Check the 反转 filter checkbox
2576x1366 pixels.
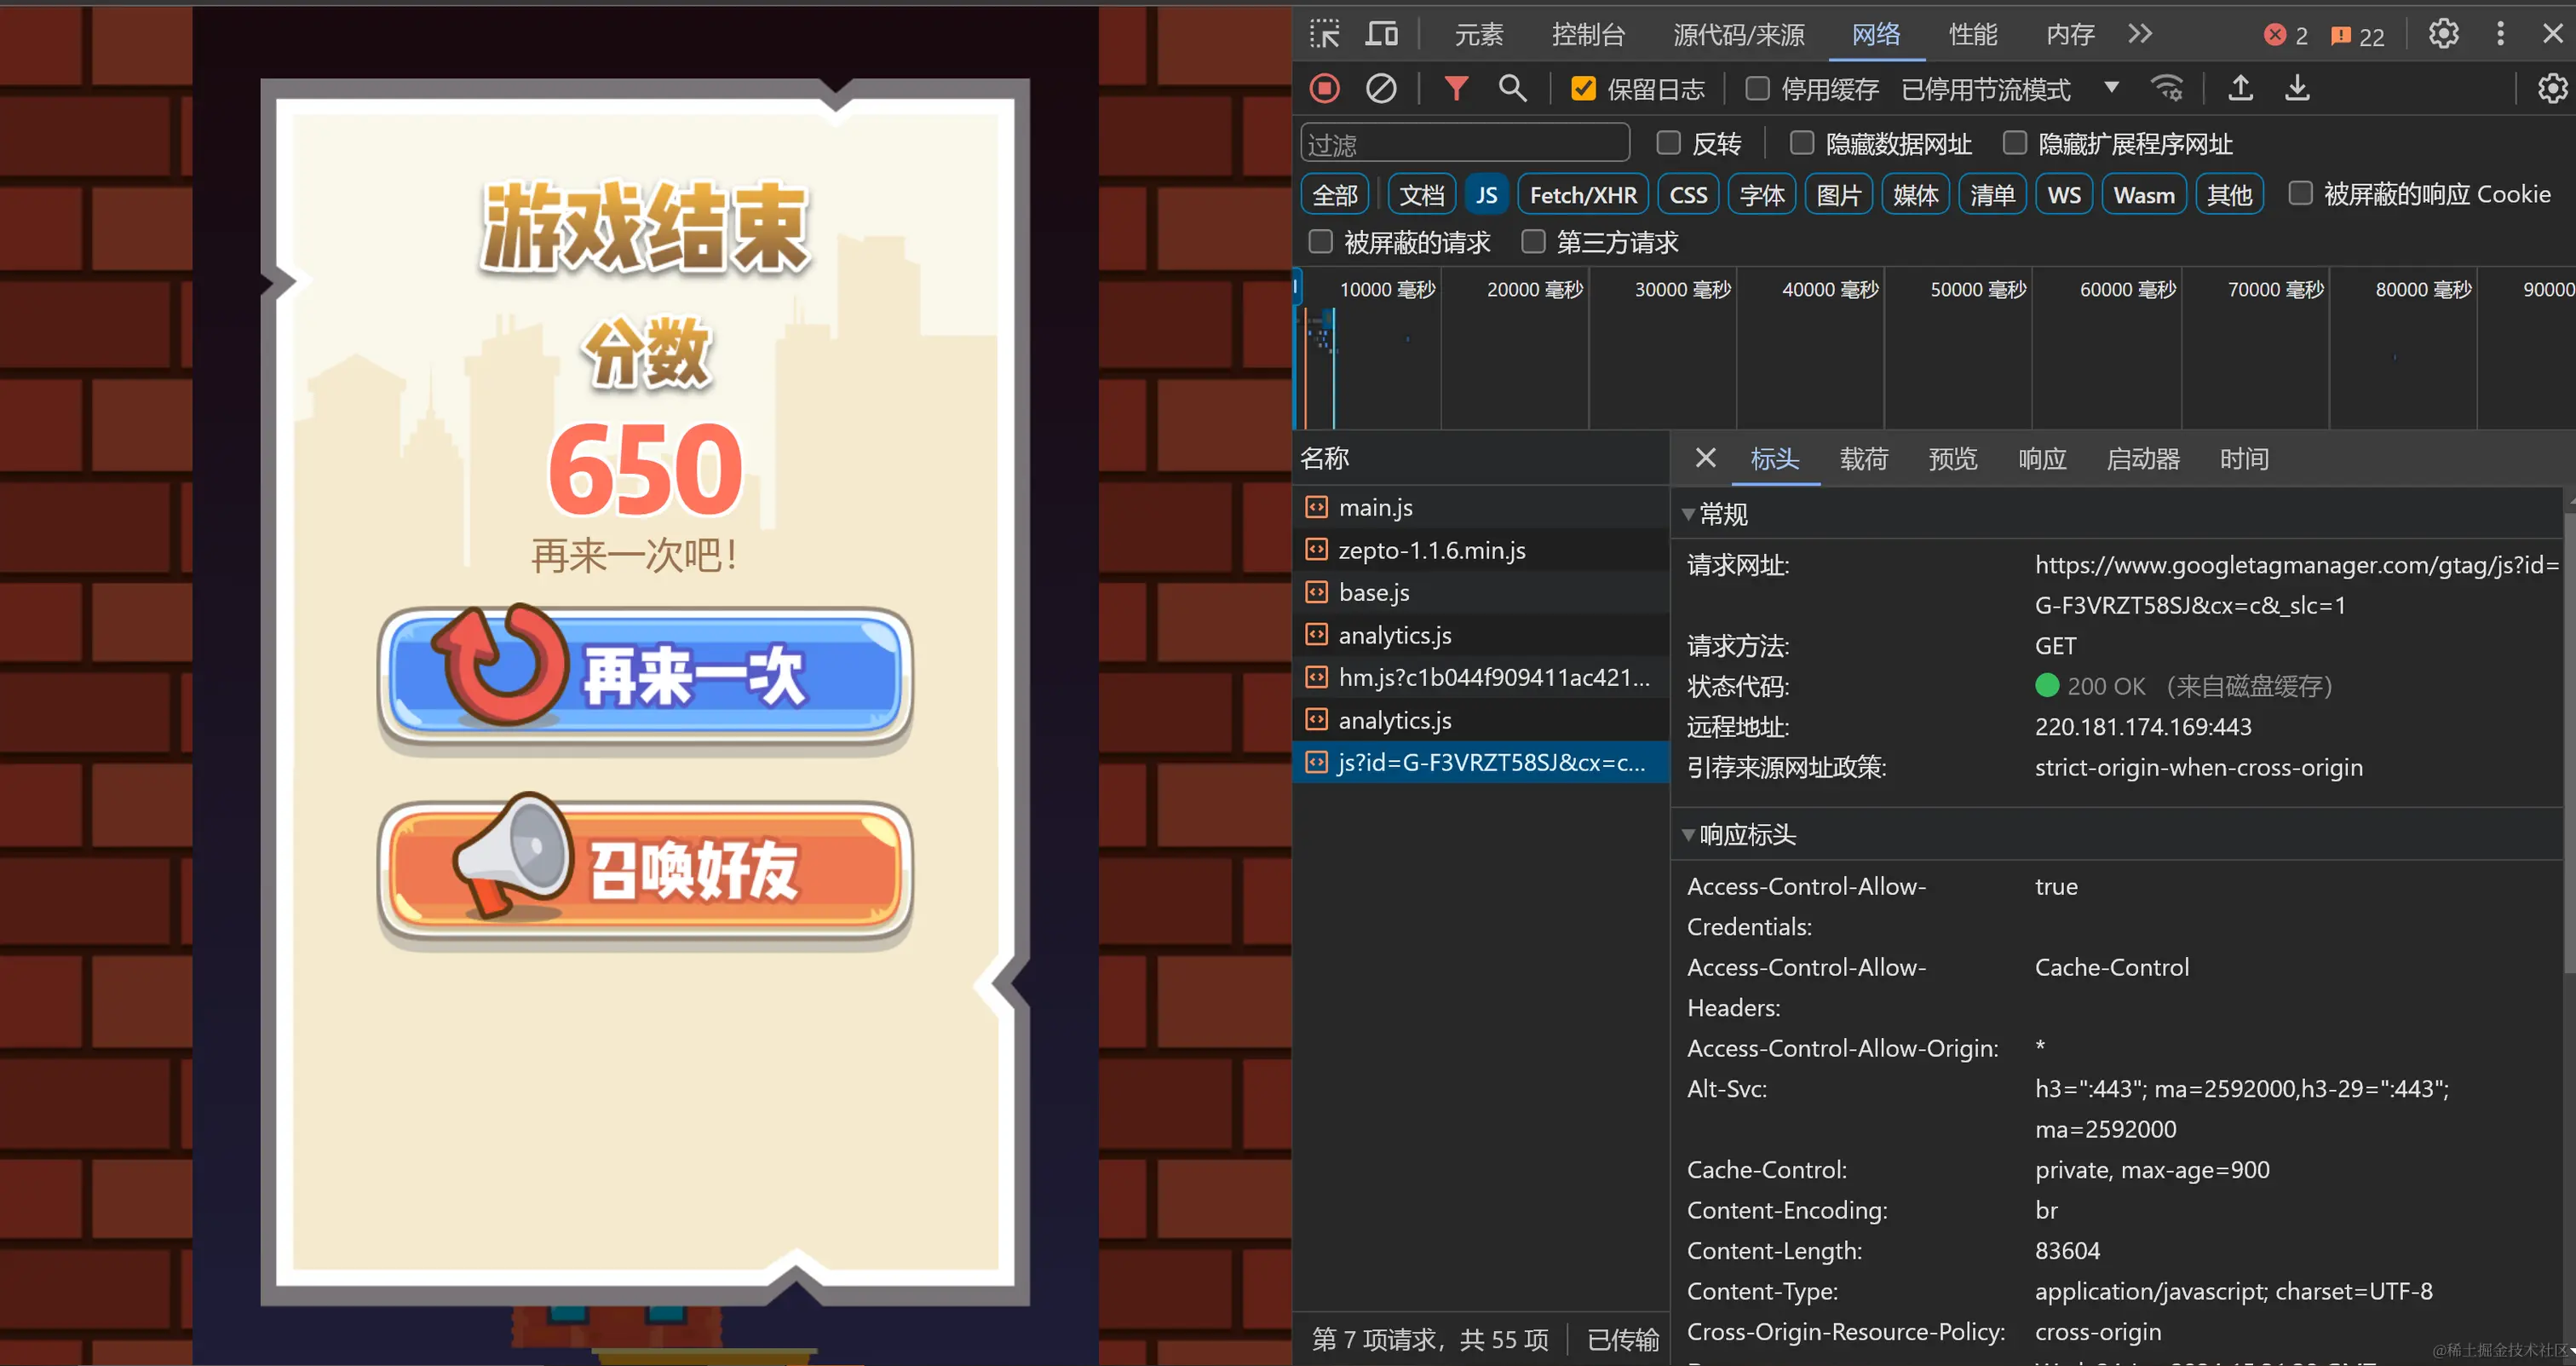pyautogui.click(x=1668, y=143)
